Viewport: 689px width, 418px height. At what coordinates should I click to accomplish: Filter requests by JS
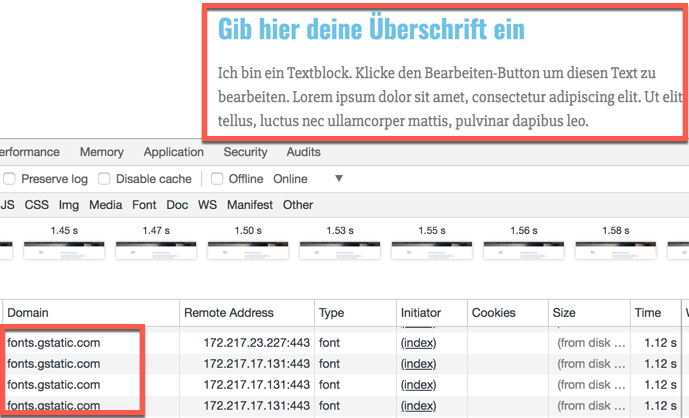point(7,205)
